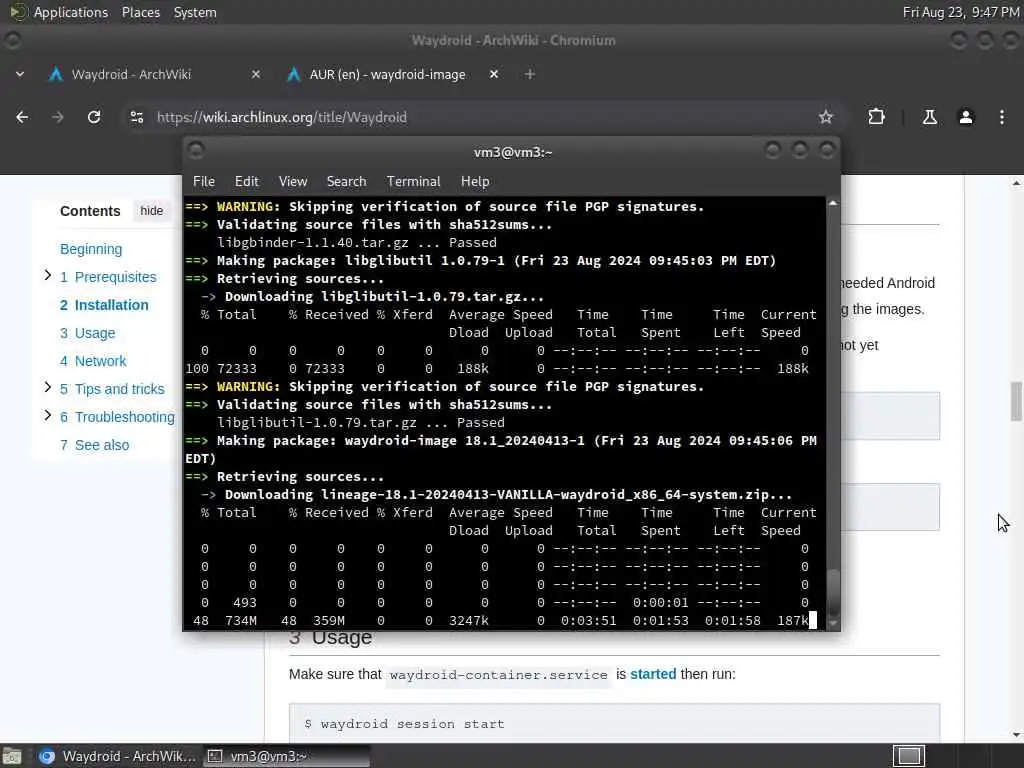Click the Arch logo on Waydroid tab
Viewport: 1024px width, 768px height.
click(56, 74)
